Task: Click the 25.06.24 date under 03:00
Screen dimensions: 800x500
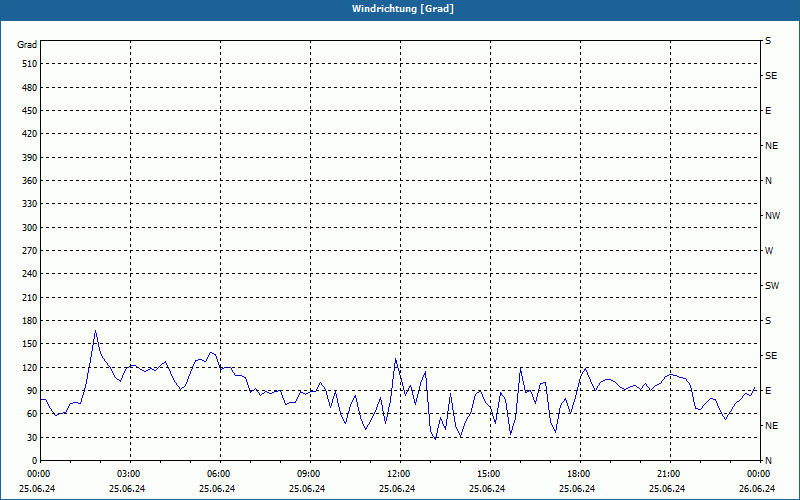Action: pyautogui.click(x=127, y=489)
